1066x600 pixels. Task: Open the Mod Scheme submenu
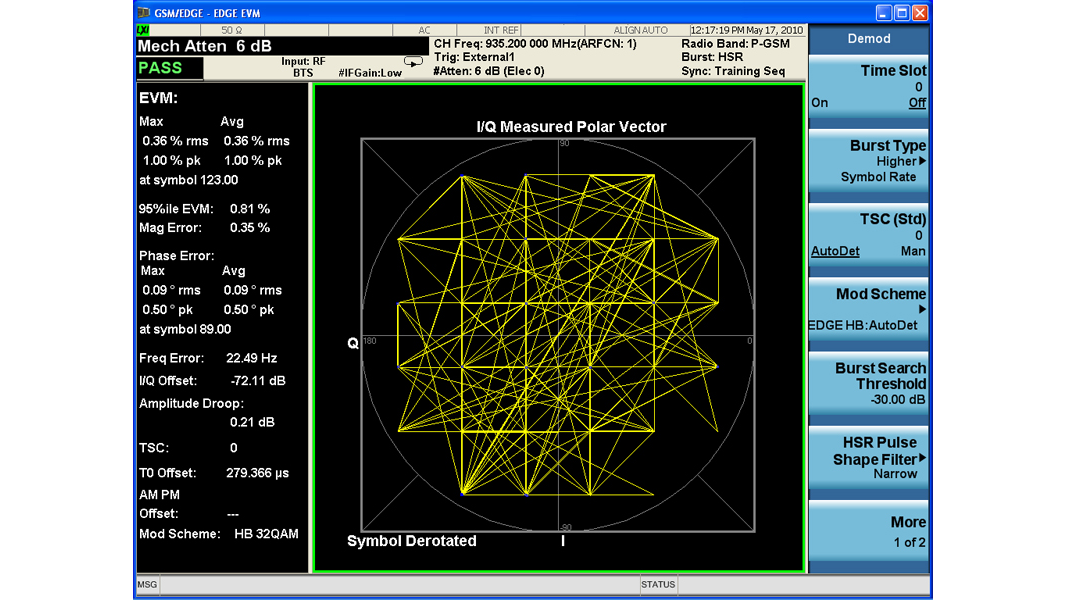pos(868,309)
